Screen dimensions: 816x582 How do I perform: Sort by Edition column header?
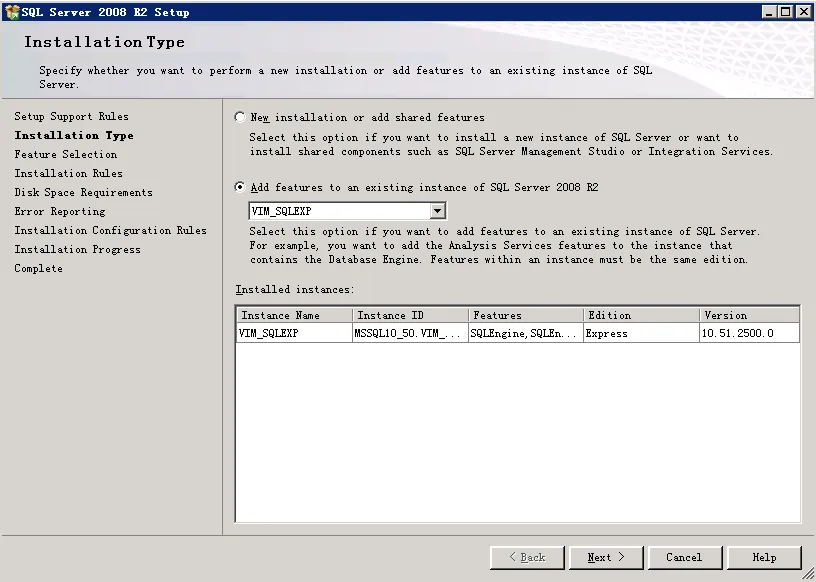coord(642,315)
